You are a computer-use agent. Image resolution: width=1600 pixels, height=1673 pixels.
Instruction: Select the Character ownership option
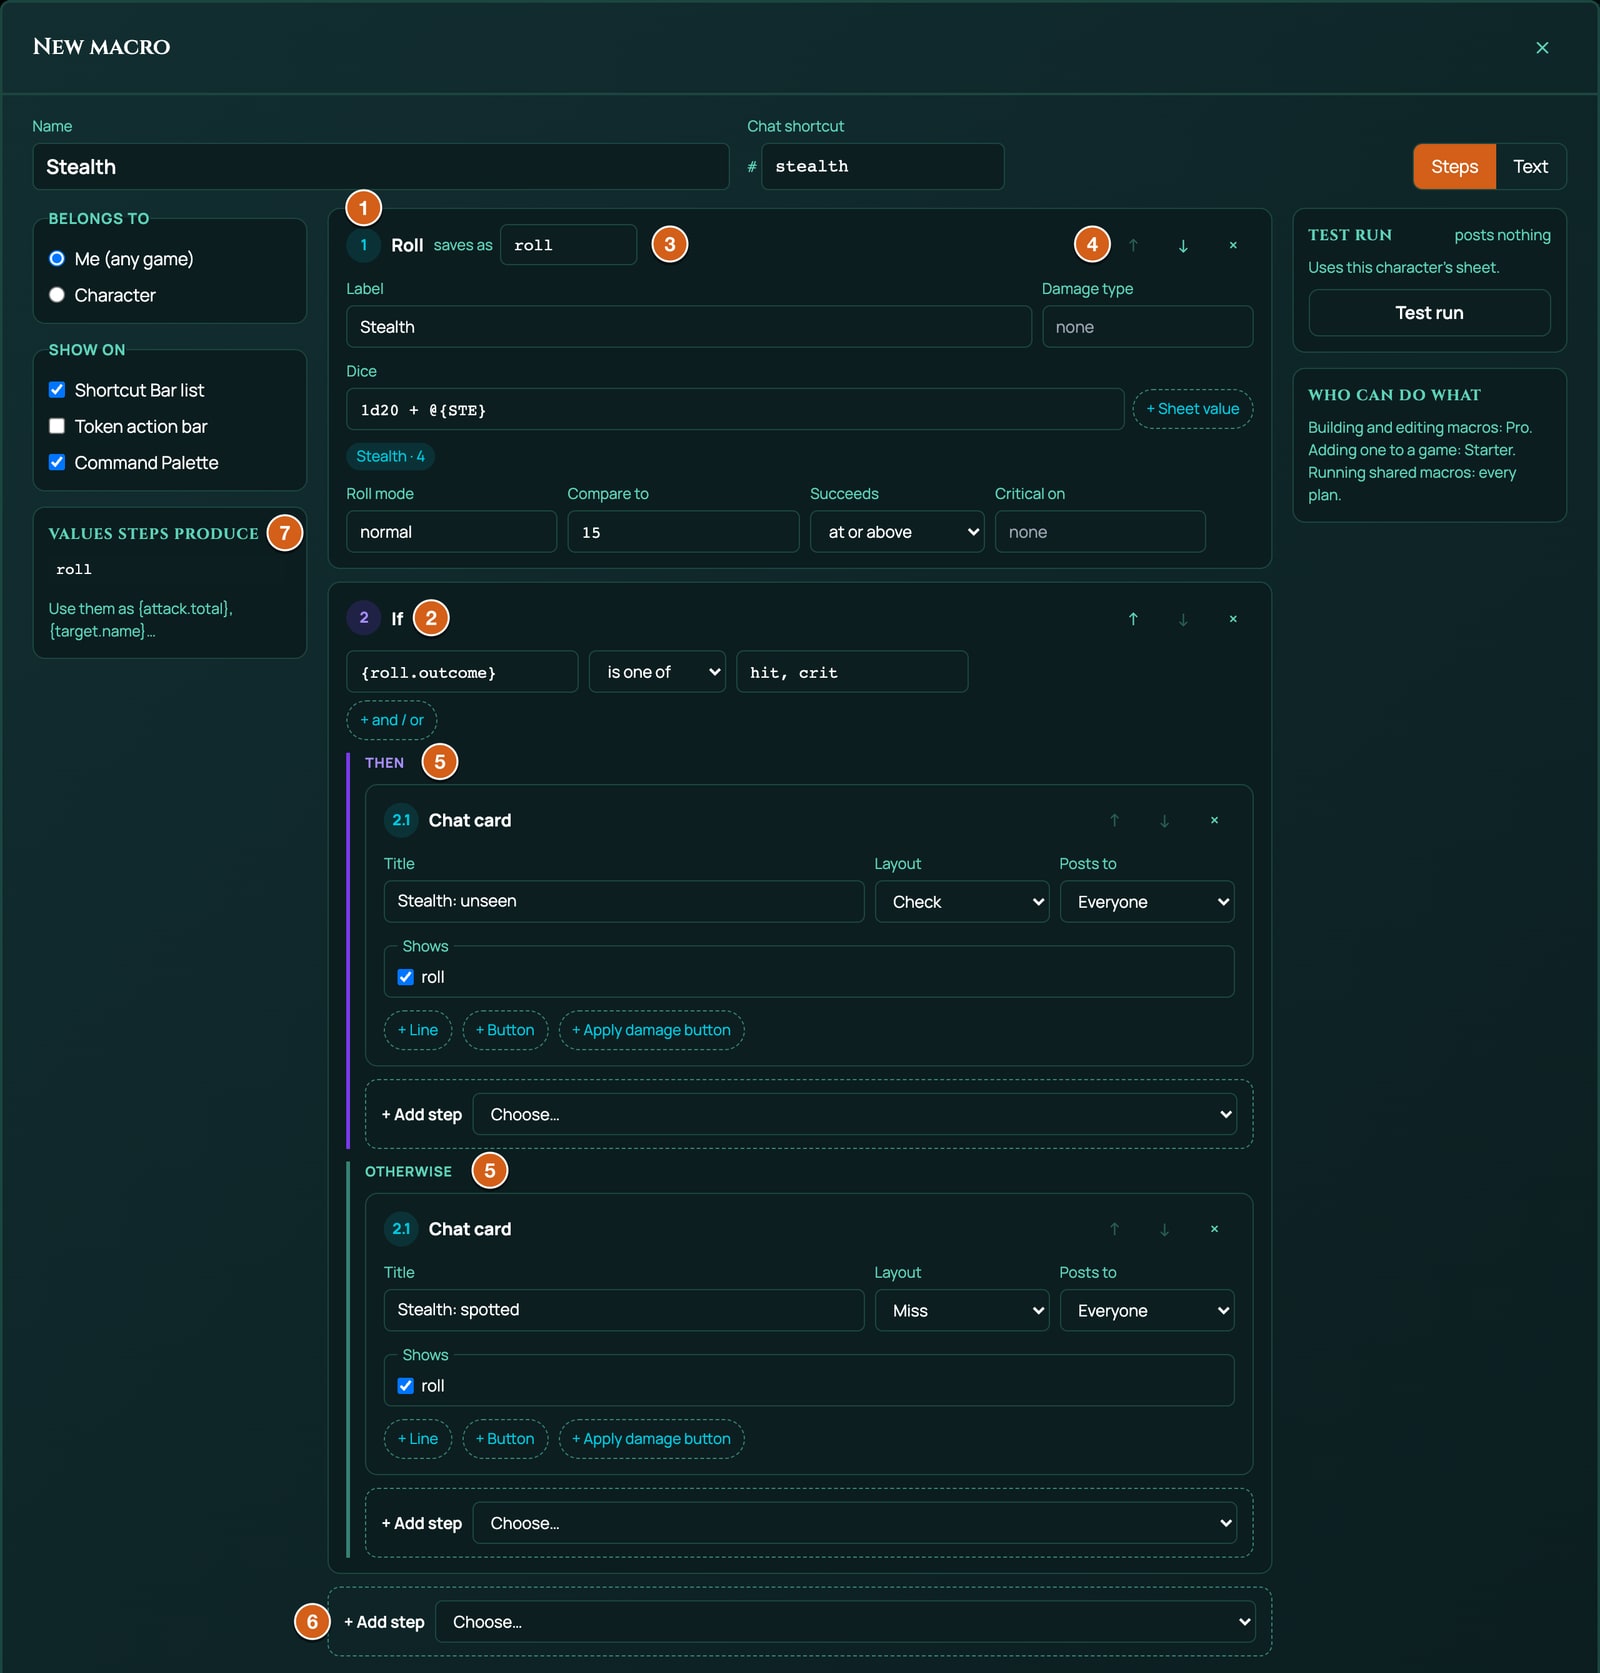[57, 295]
